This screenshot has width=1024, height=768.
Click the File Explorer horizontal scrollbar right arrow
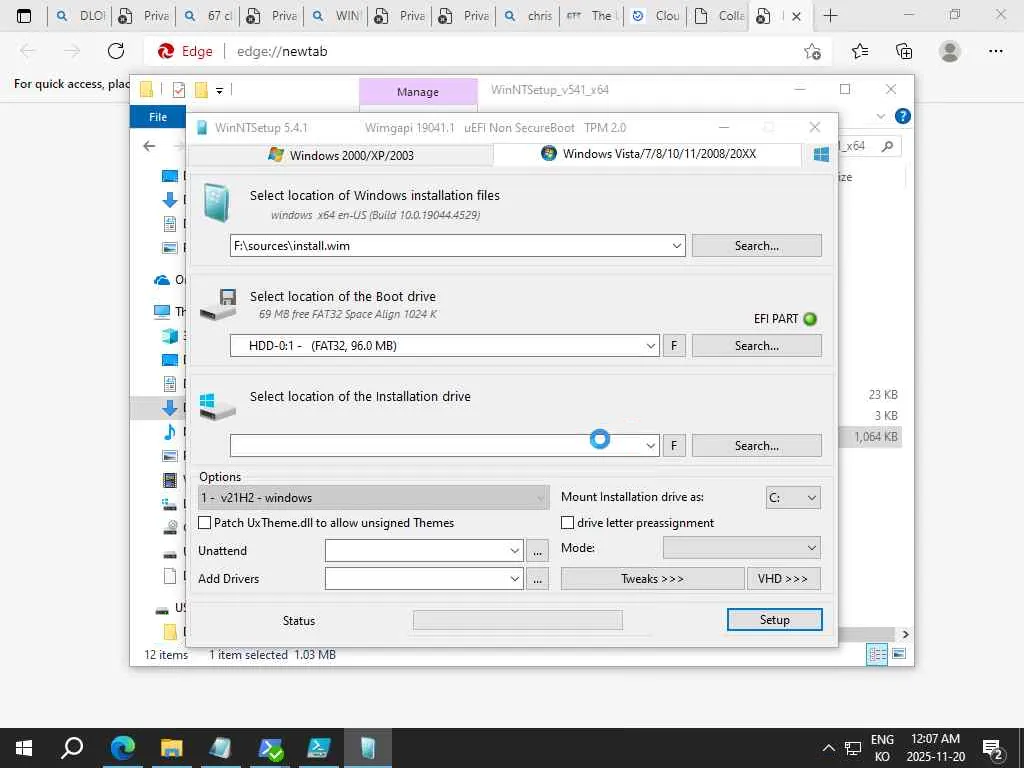pos(905,634)
